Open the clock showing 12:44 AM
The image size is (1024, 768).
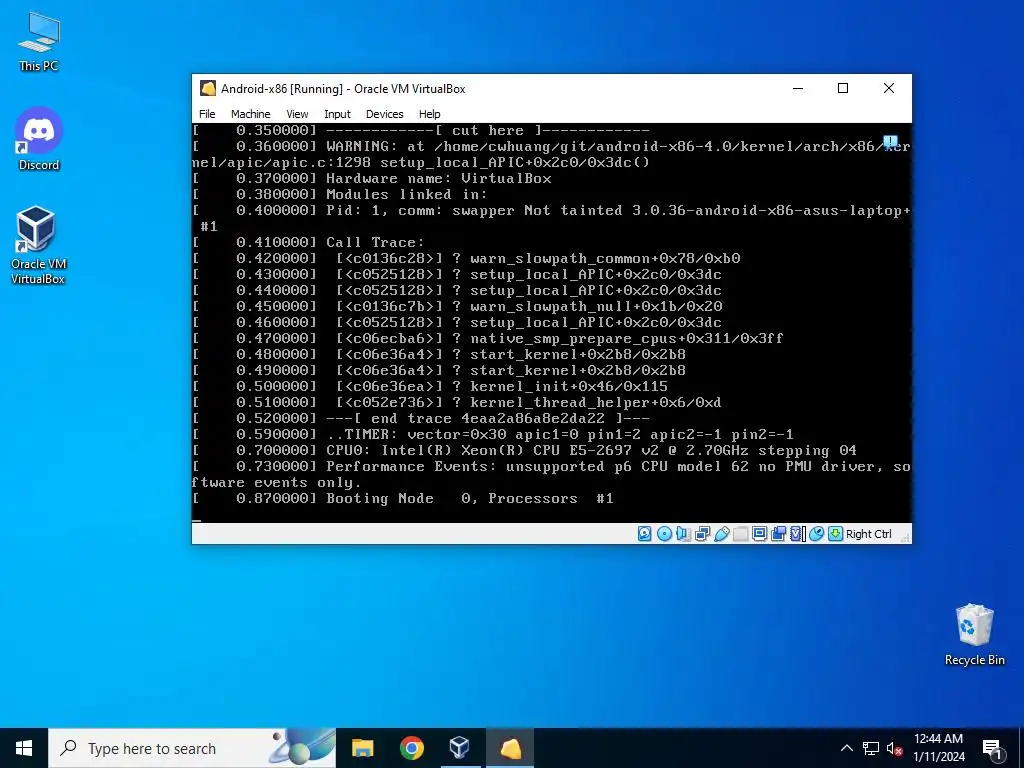(938, 748)
